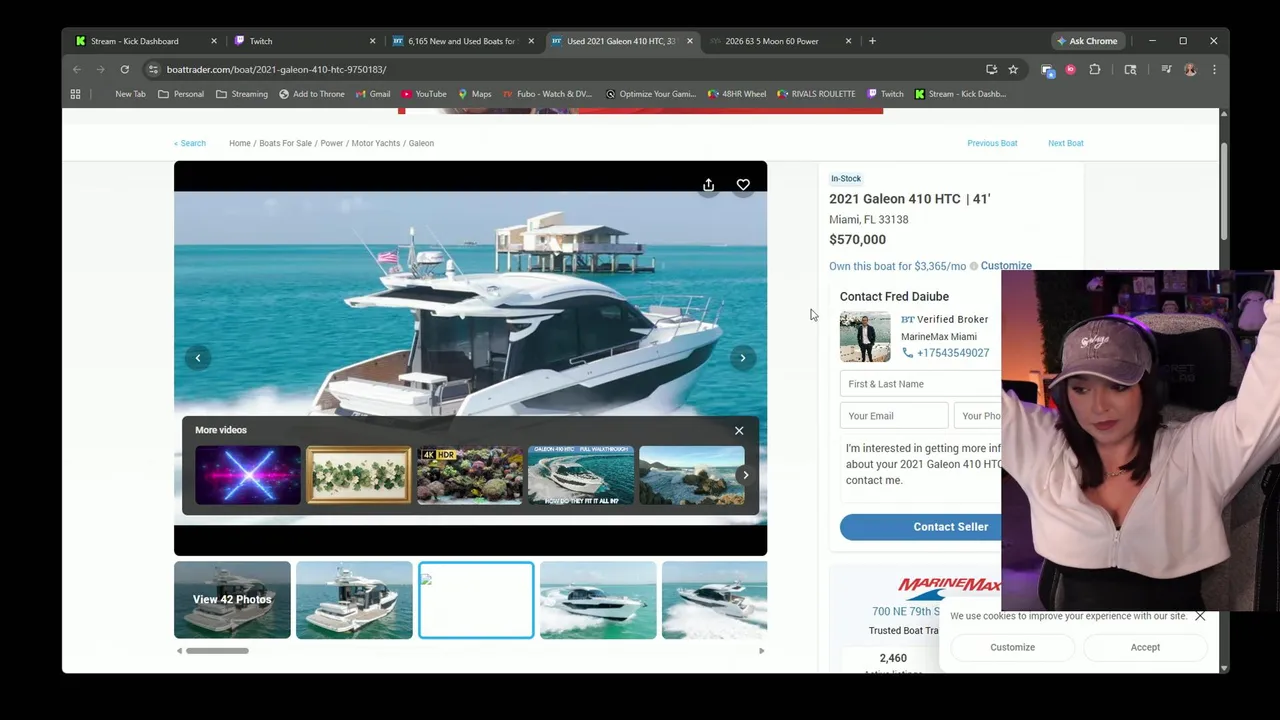View site information icon in address bar

[153, 69]
